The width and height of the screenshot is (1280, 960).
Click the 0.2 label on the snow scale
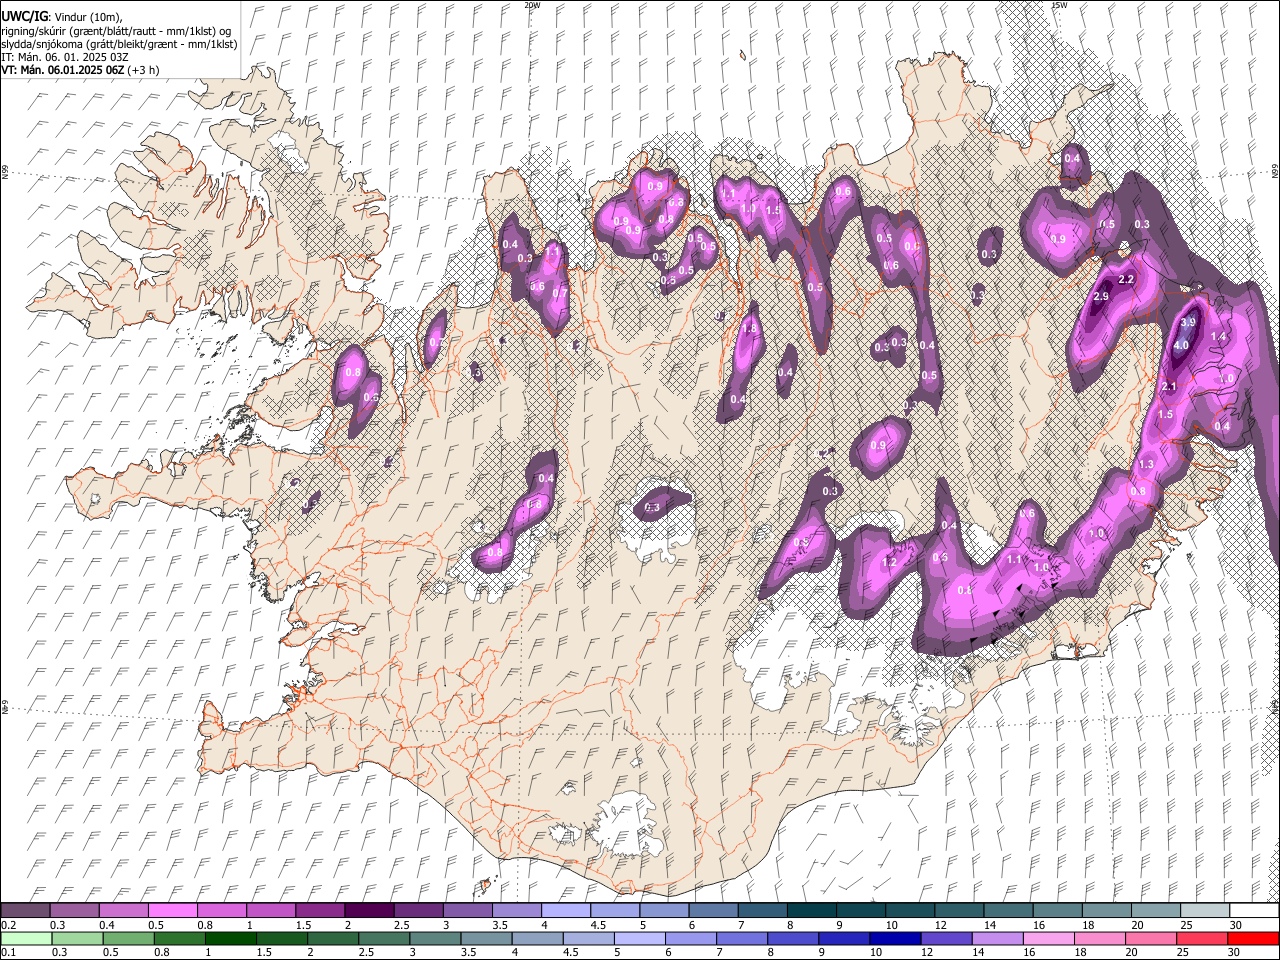tap(8, 925)
